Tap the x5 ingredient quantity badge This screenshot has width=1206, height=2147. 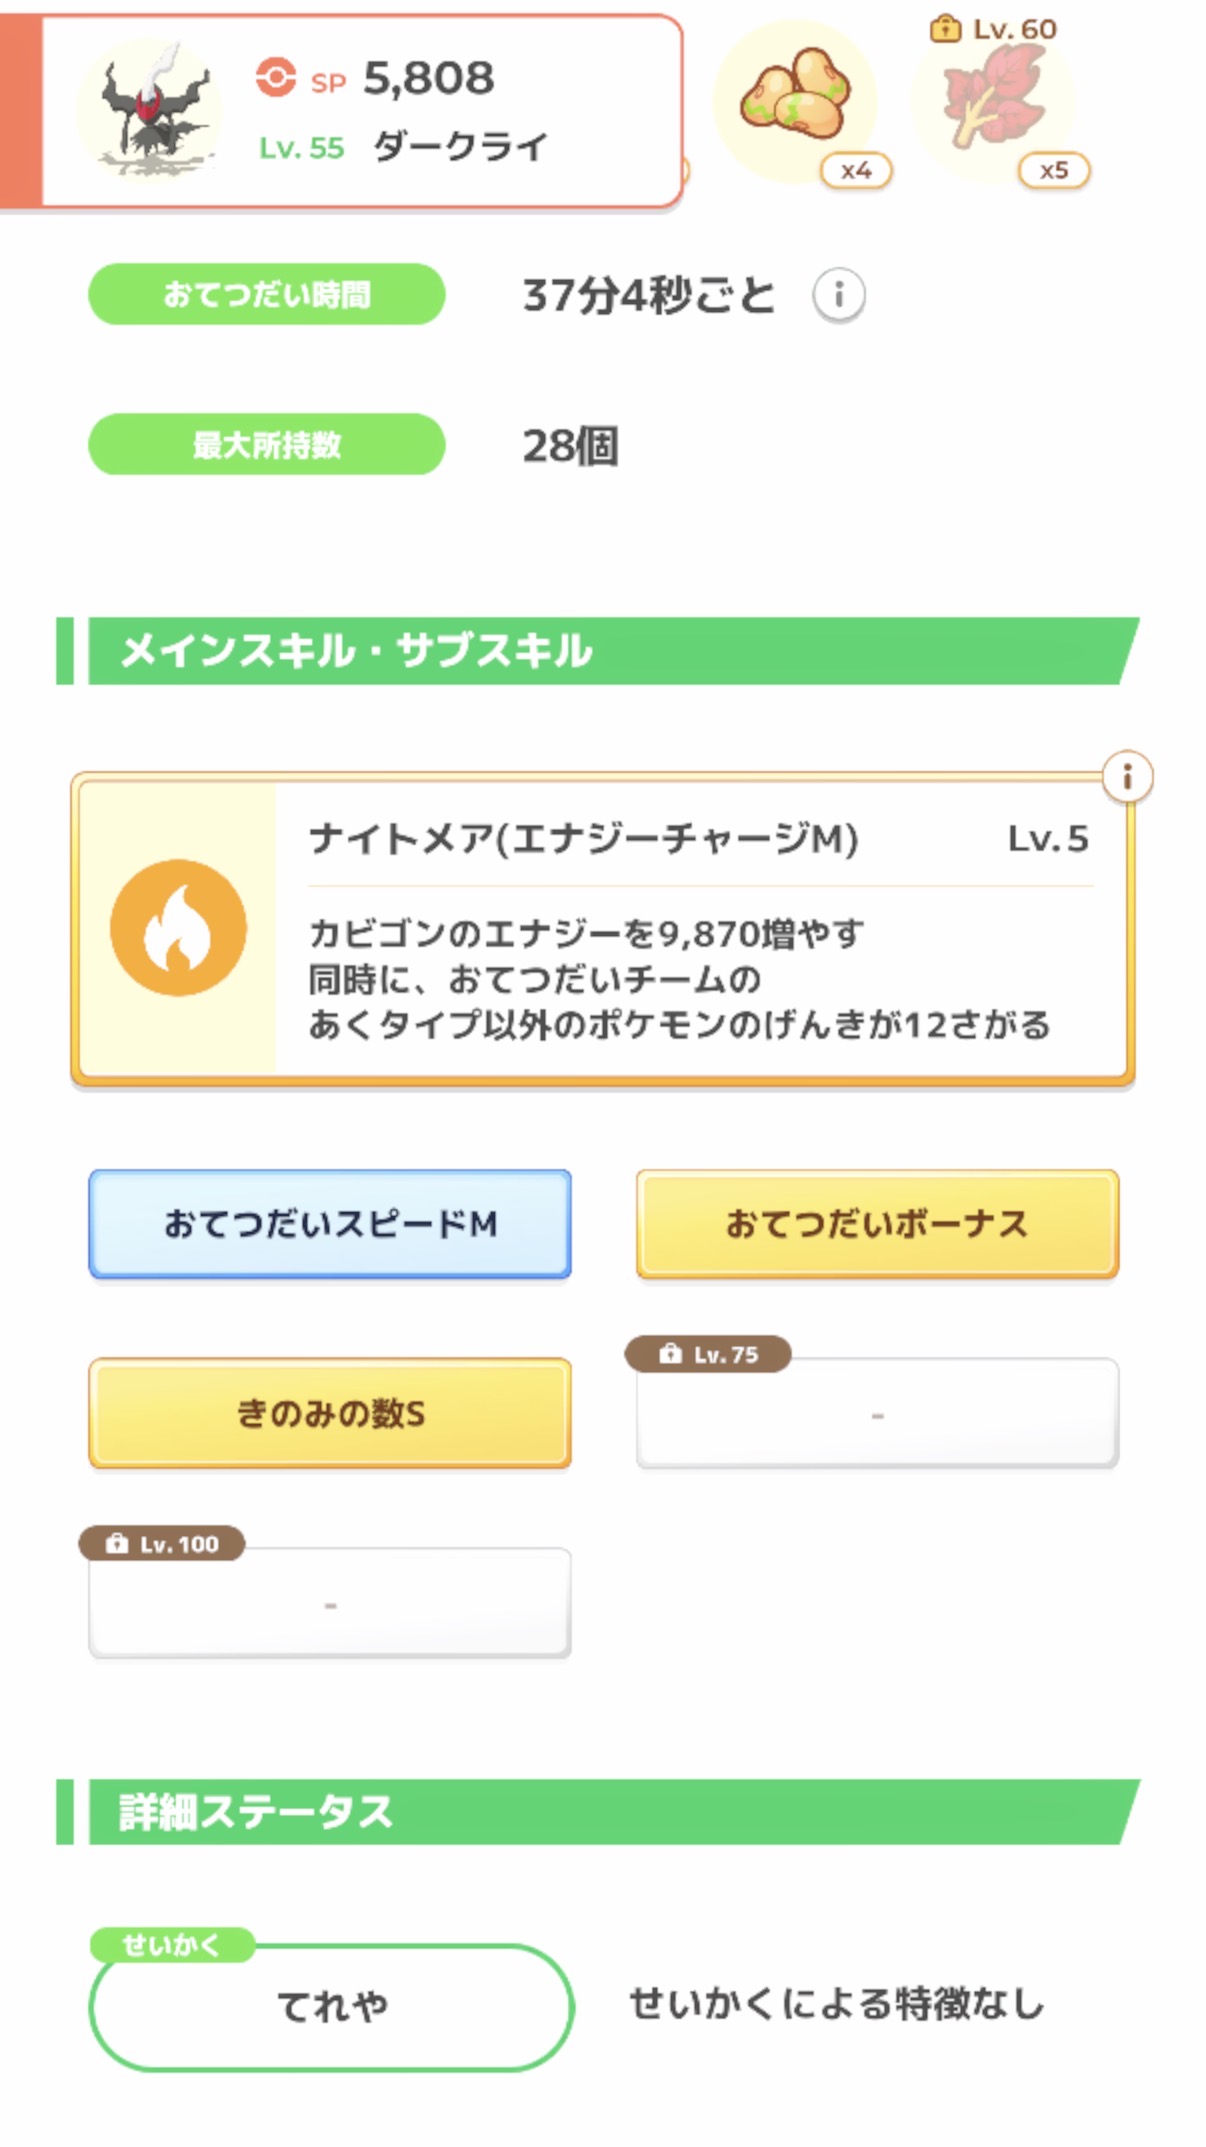click(1054, 171)
